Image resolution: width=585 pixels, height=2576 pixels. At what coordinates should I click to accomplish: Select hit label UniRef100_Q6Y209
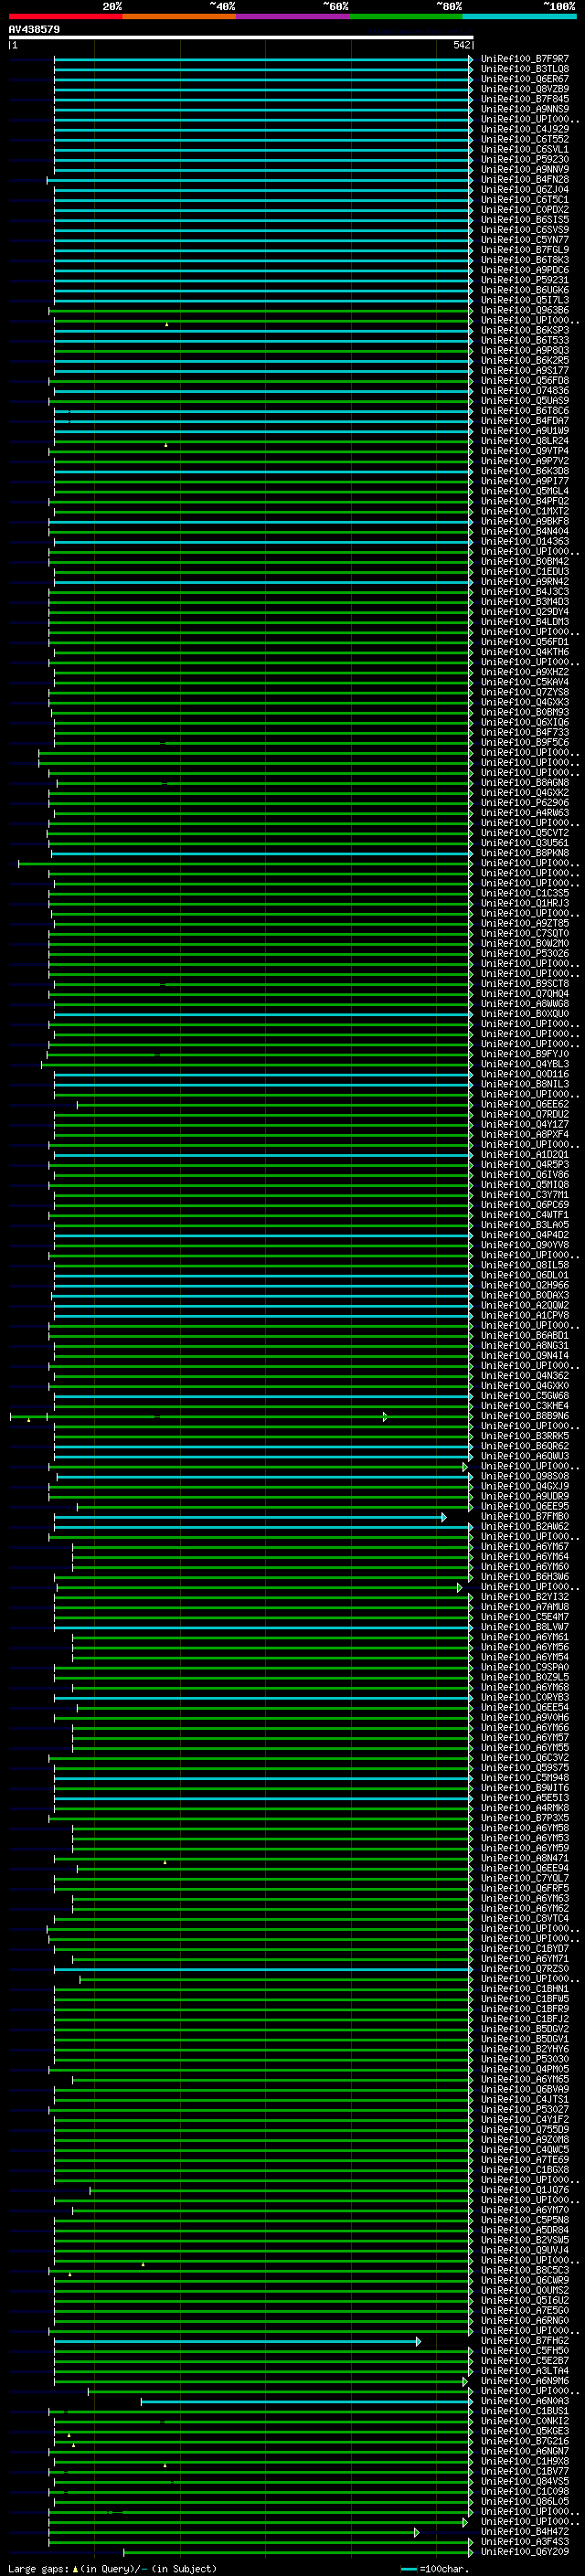pos(525,2551)
